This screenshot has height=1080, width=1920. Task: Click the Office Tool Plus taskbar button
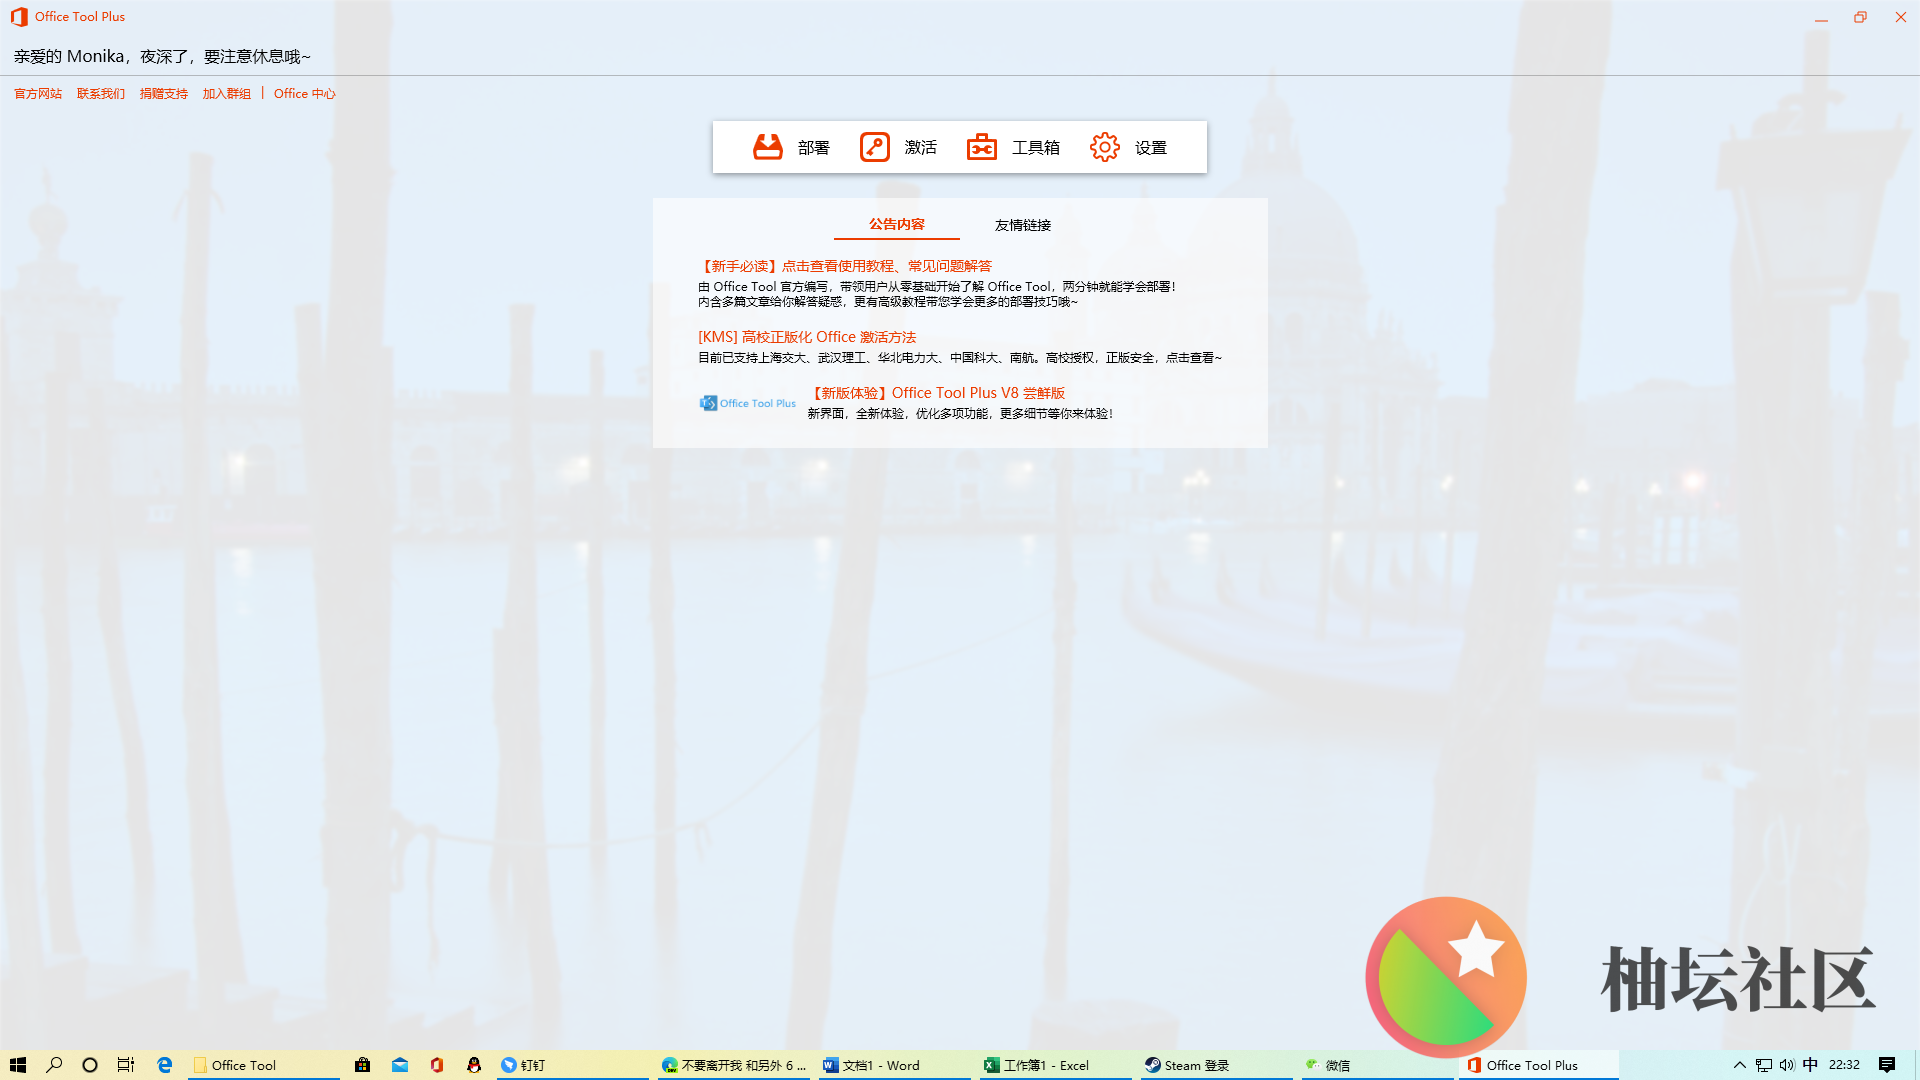point(1539,1065)
